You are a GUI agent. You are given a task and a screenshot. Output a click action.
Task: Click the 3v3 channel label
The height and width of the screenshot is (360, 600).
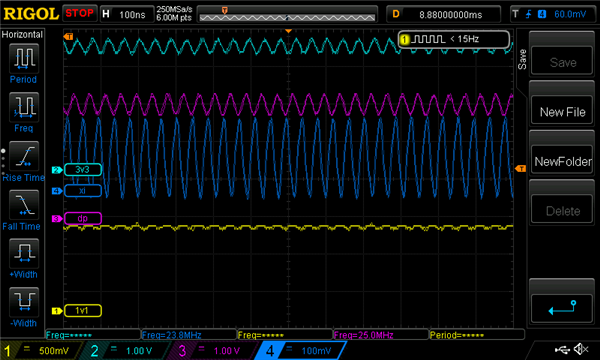(83, 169)
